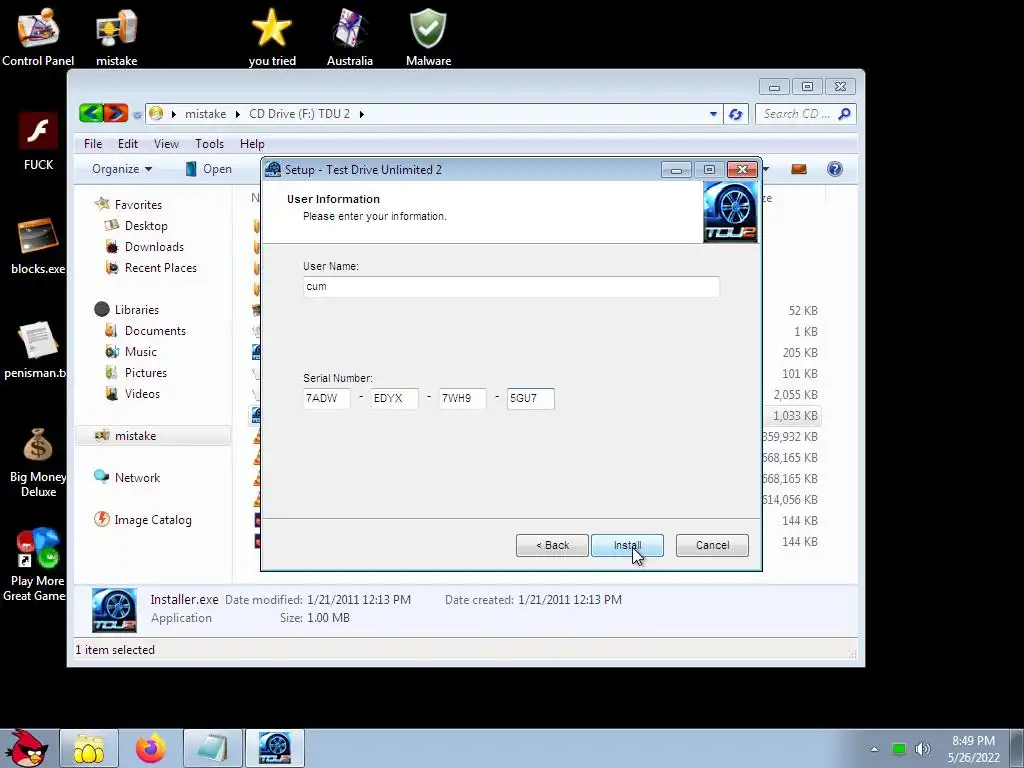The width and height of the screenshot is (1024, 768).
Task: Open the Malware shield icon
Action: (428, 36)
